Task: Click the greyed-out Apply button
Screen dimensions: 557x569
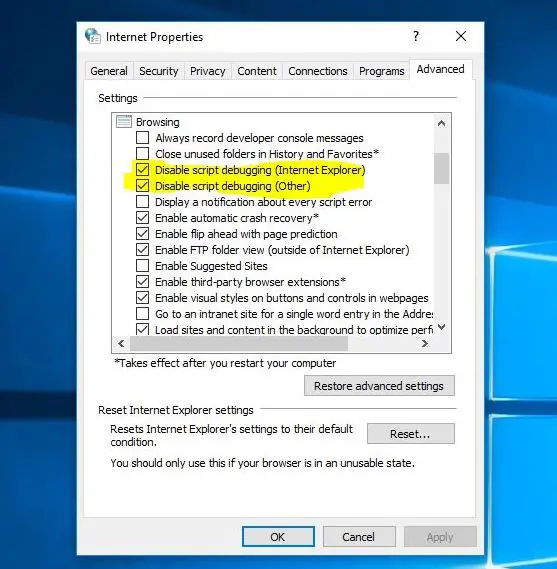Action: pos(440,537)
